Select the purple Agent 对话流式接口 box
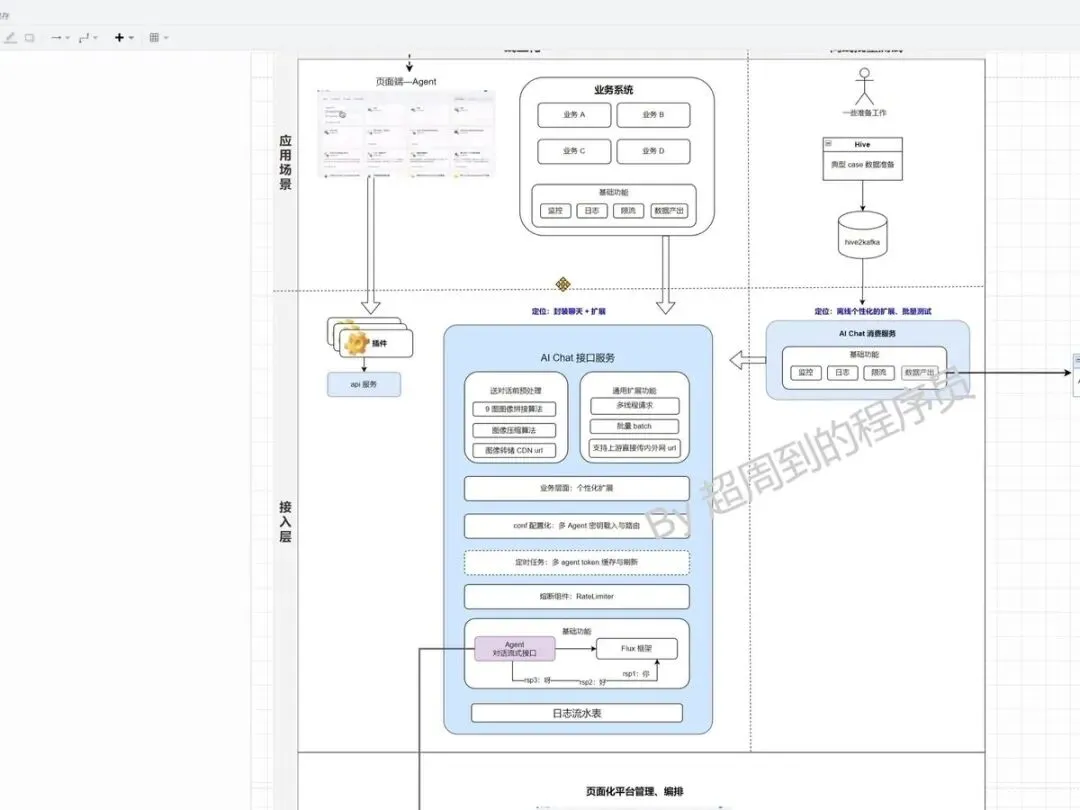Viewport: 1080px width, 810px height. tap(515, 649)
